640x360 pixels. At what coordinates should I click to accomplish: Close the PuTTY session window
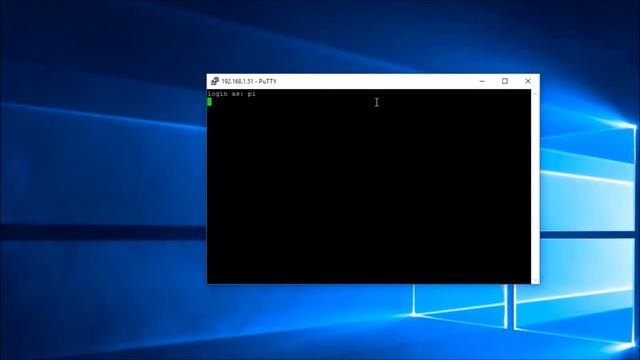pyautogui.click(x=528, y=81)
